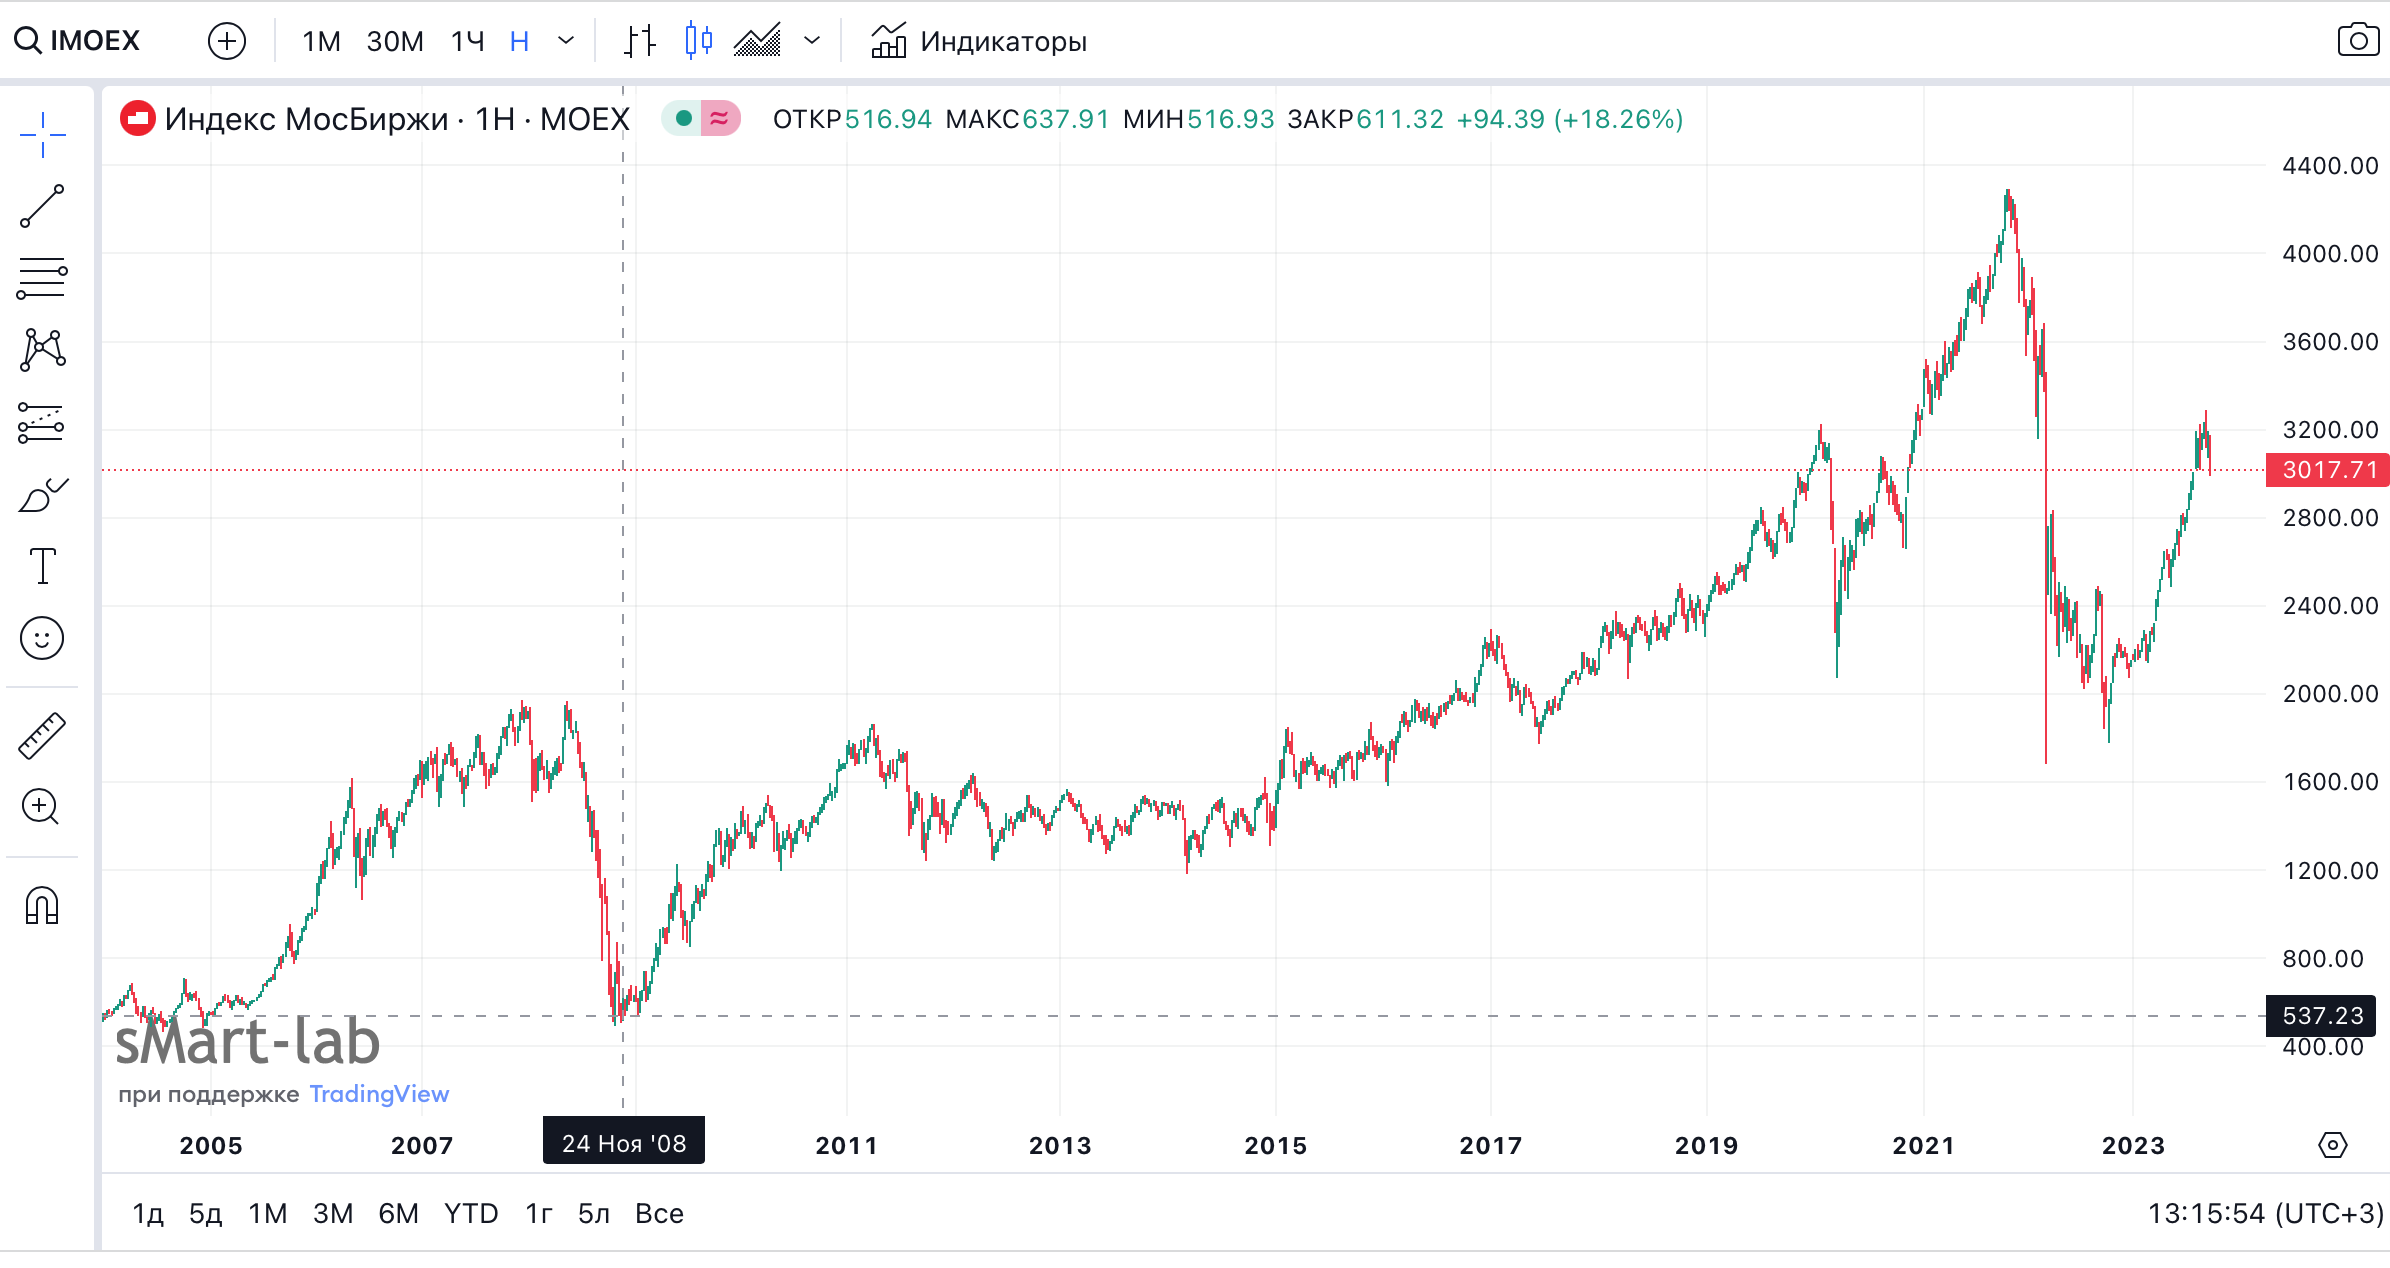Select the crosshair cursor tool
The image size is (2390, 1268).
42,135
